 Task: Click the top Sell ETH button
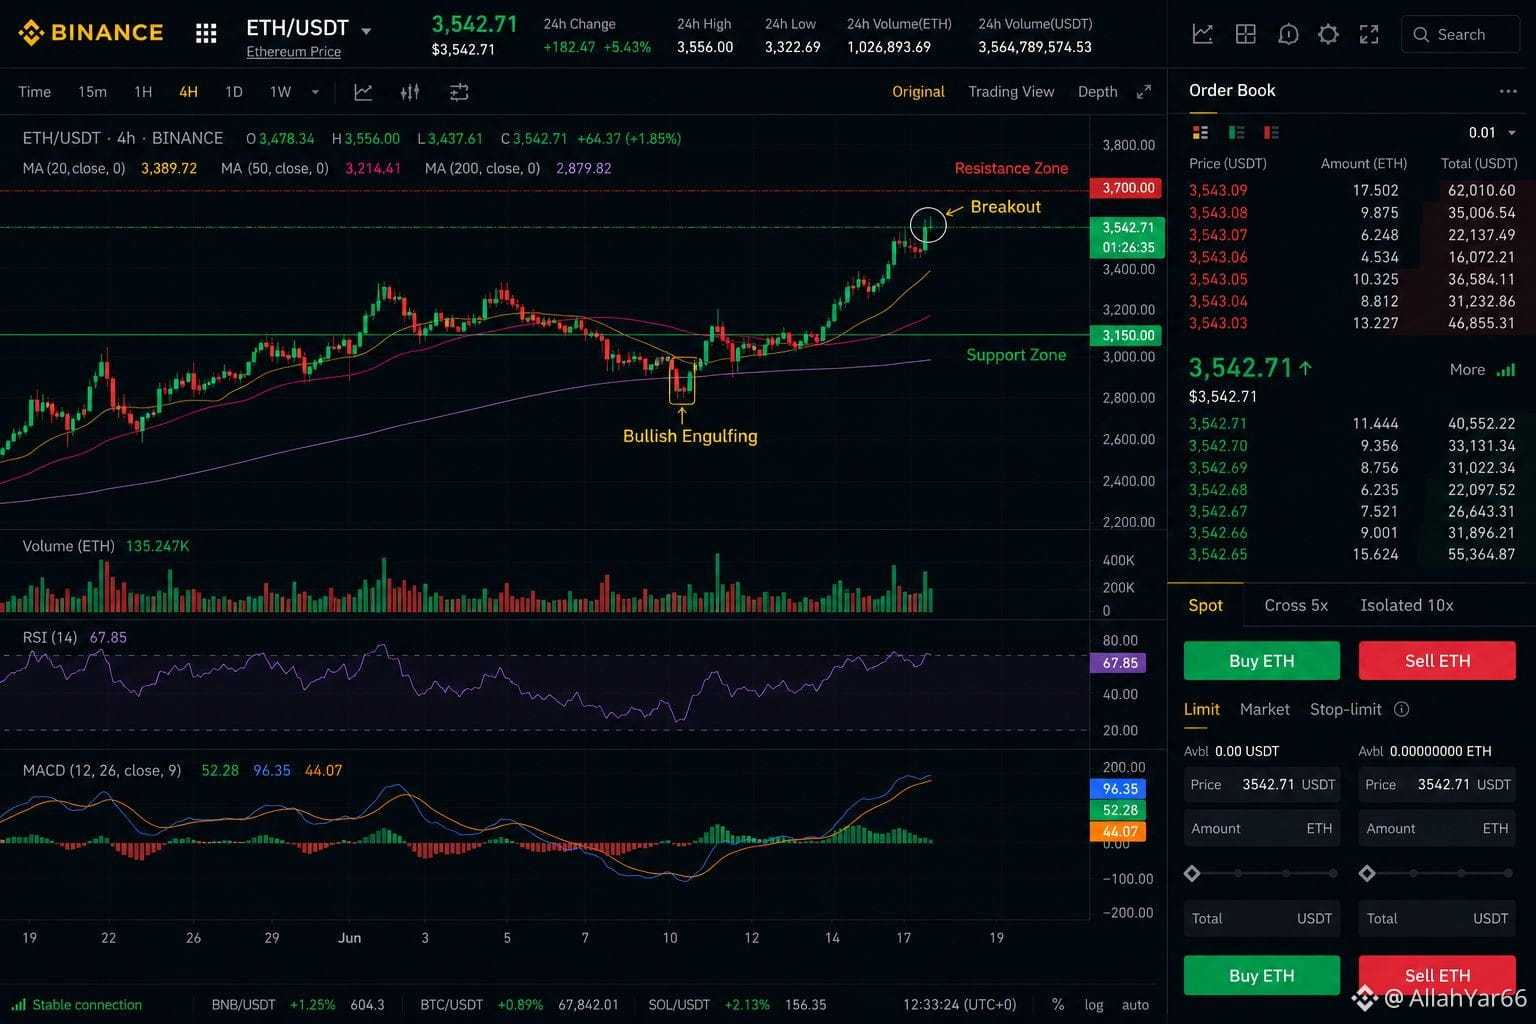[1437, 661]
